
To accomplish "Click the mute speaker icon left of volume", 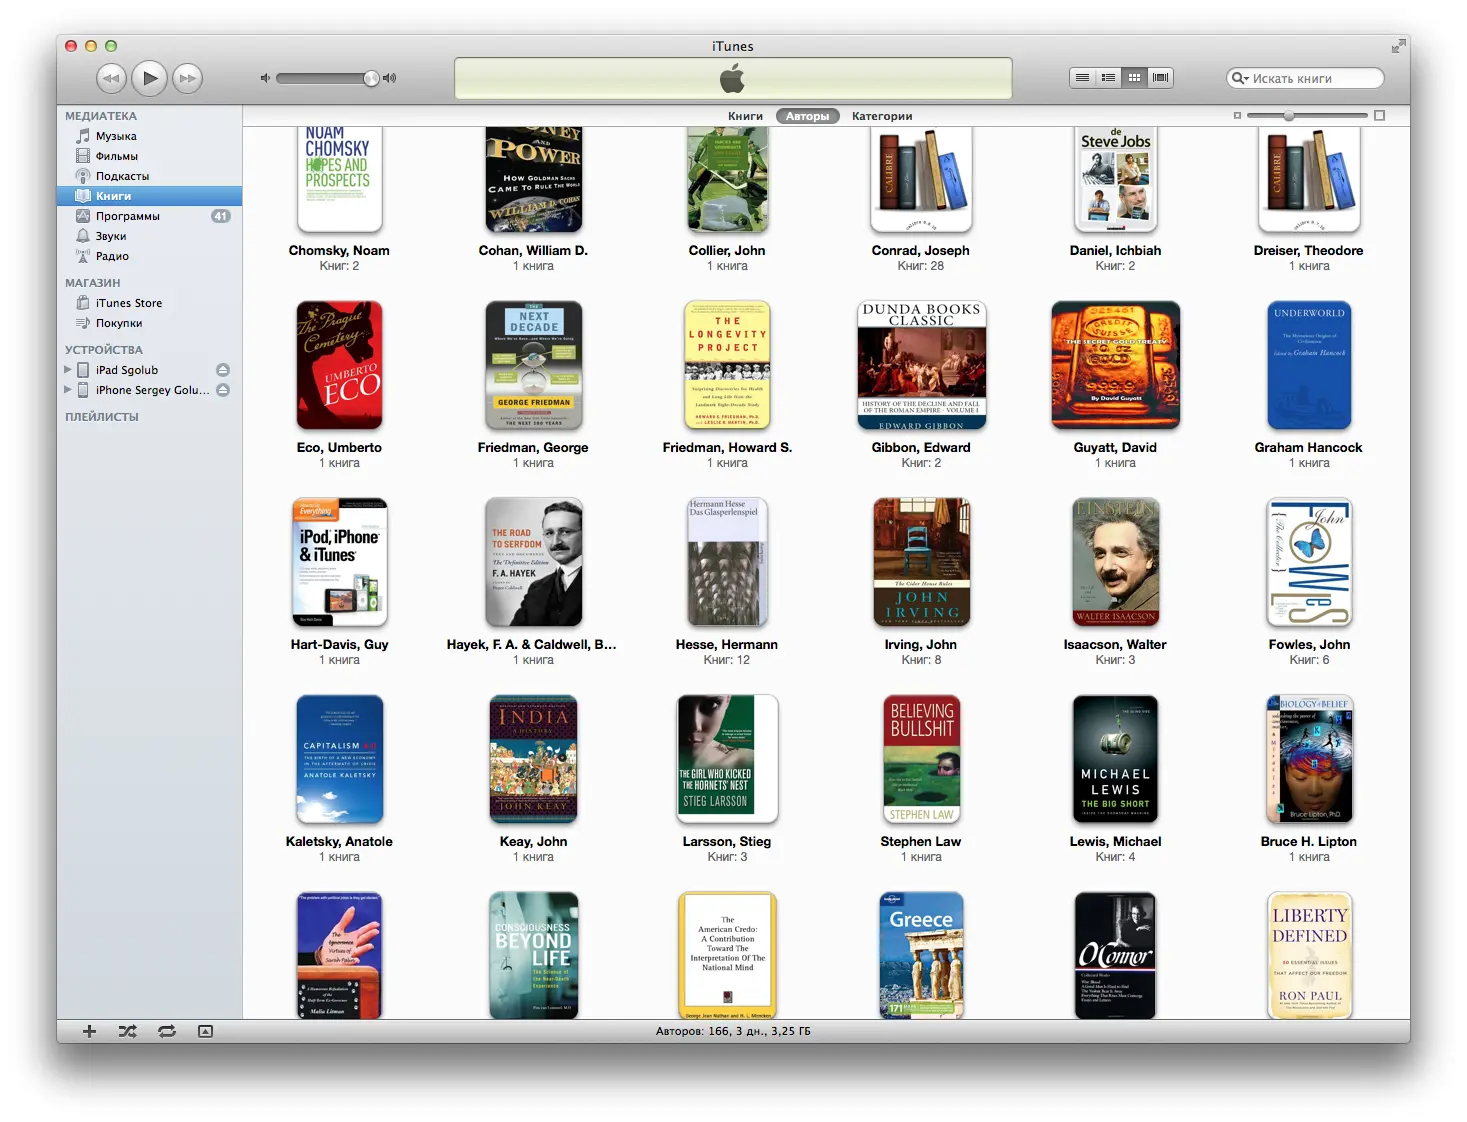I will point(265,78).
